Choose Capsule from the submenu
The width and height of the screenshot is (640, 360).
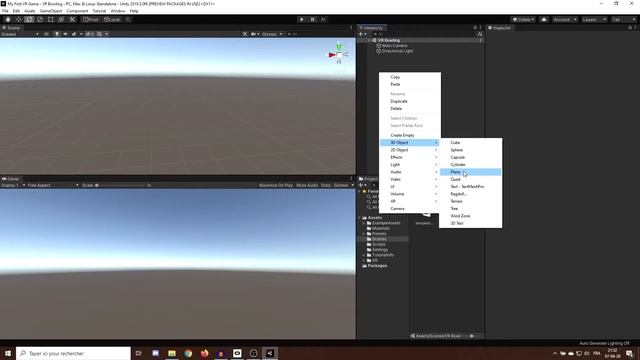471,157
